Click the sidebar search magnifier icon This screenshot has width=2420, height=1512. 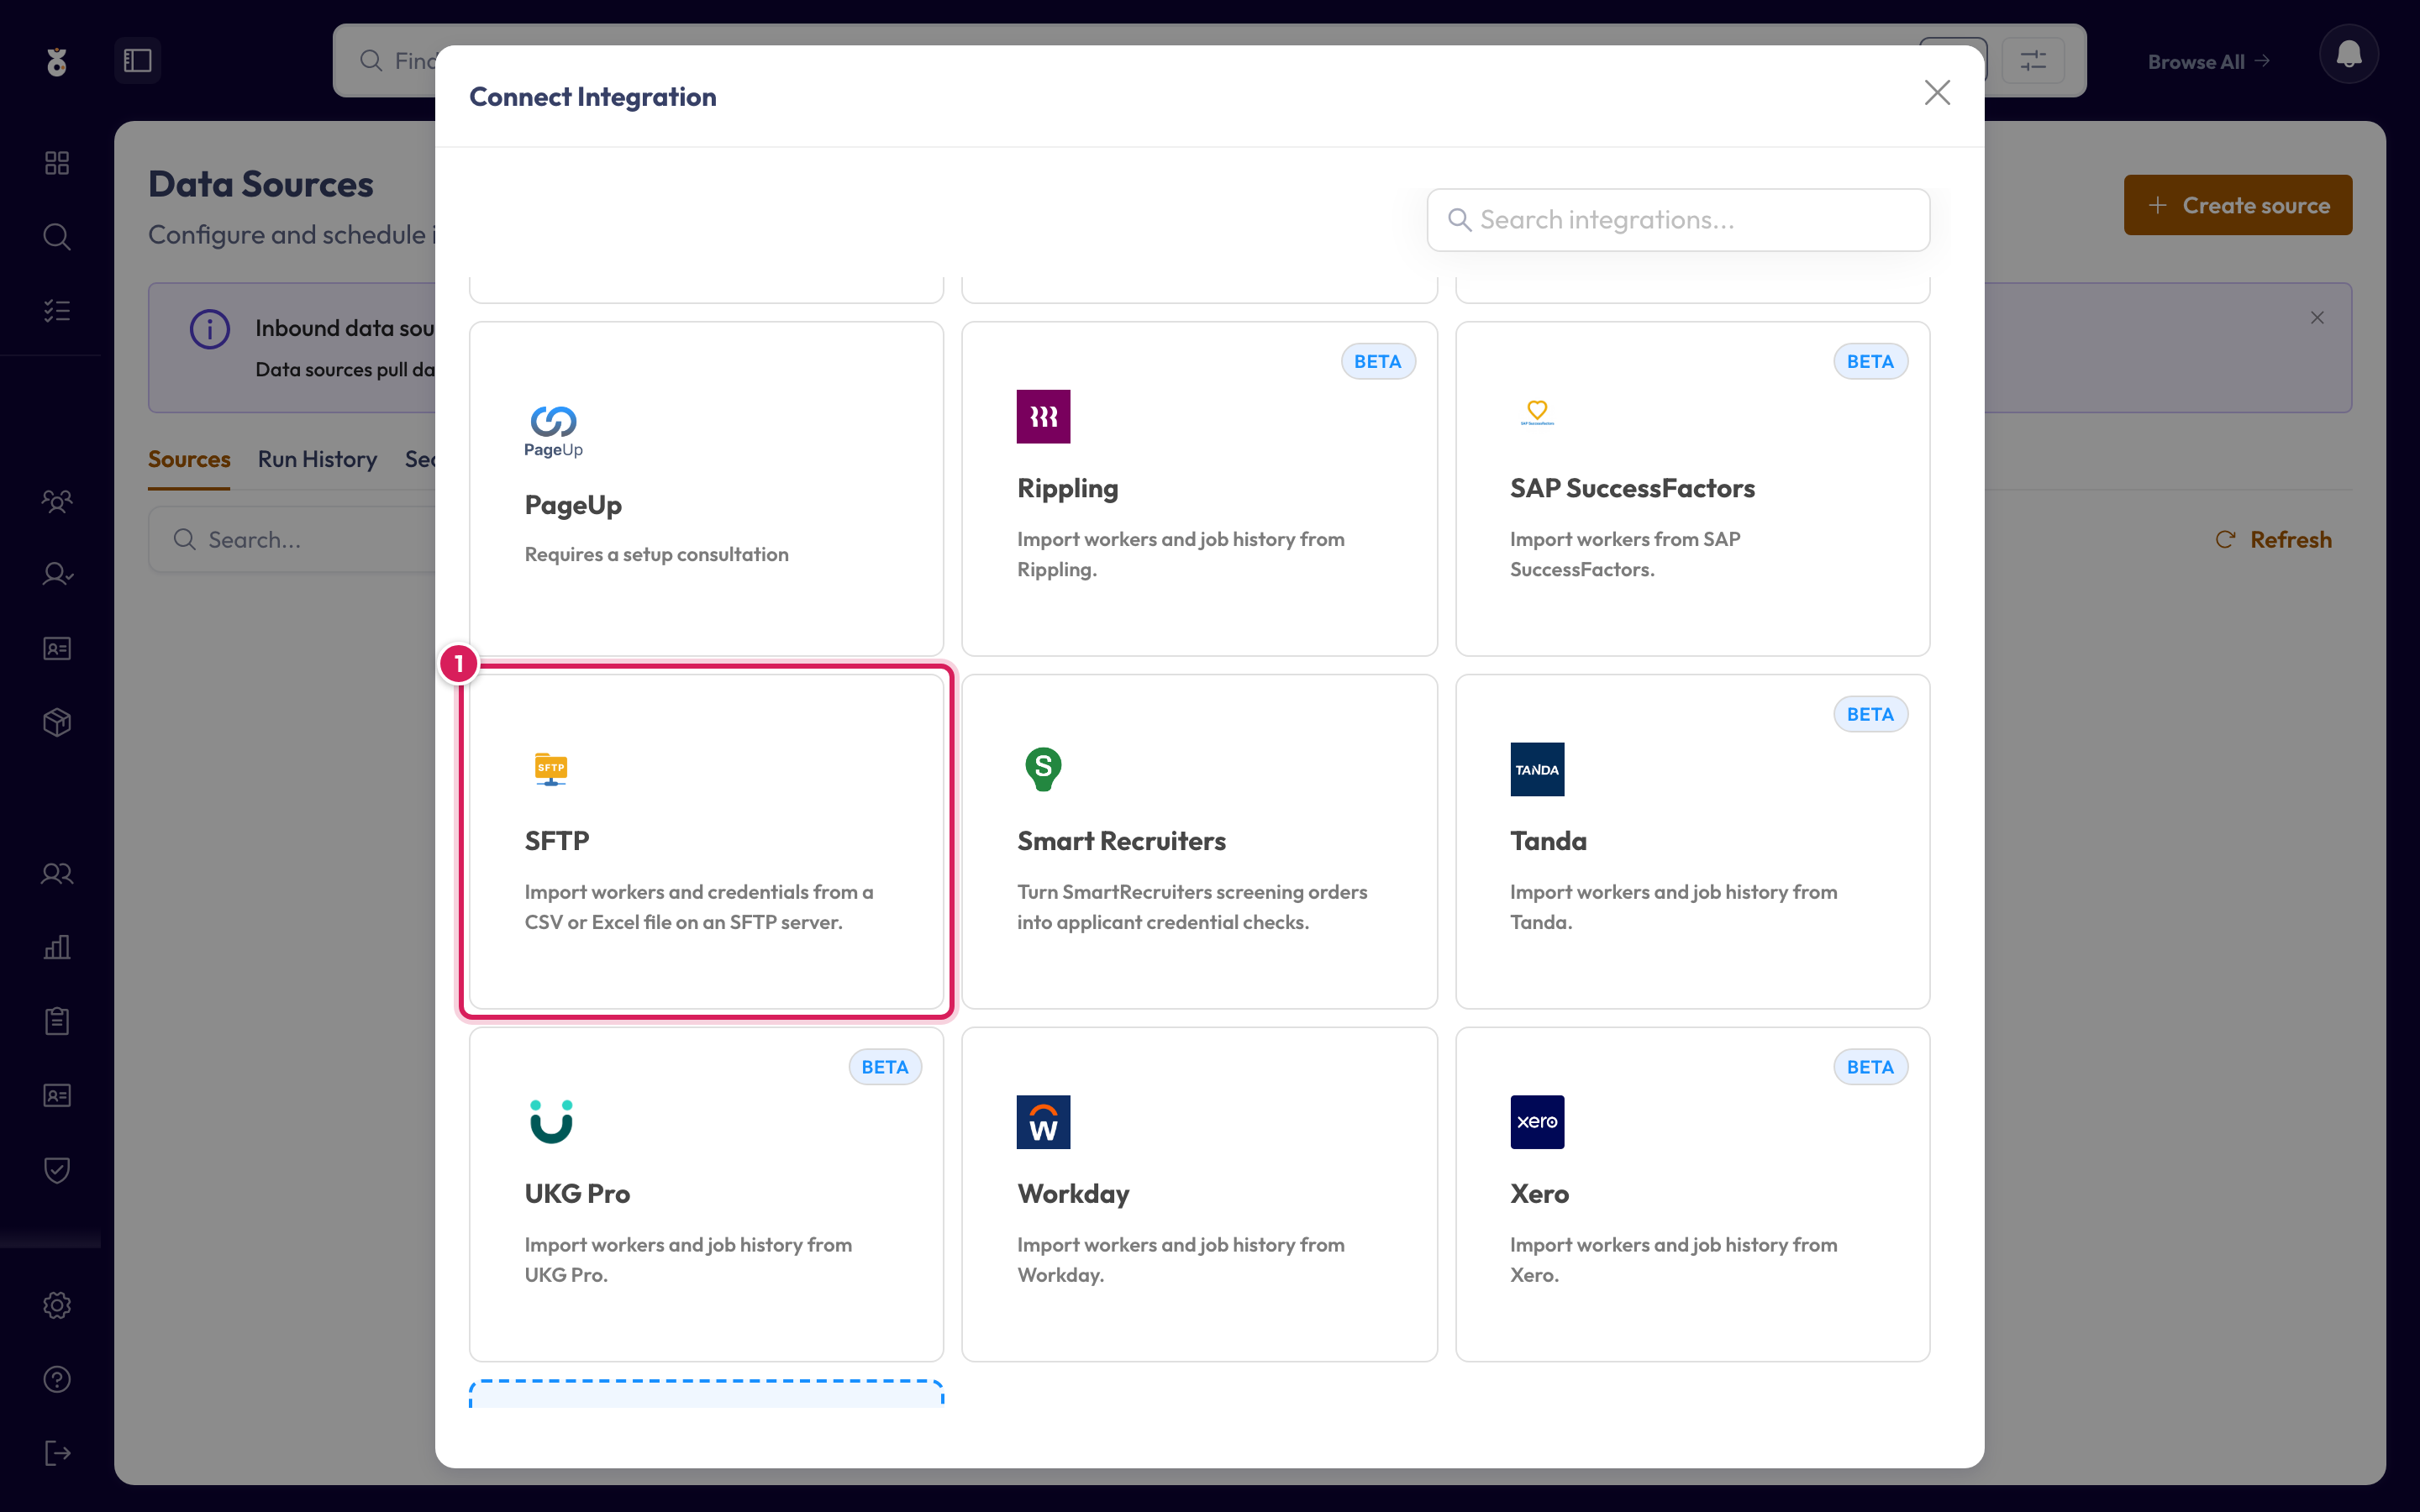pyautogui.click(x=57, y=237)
